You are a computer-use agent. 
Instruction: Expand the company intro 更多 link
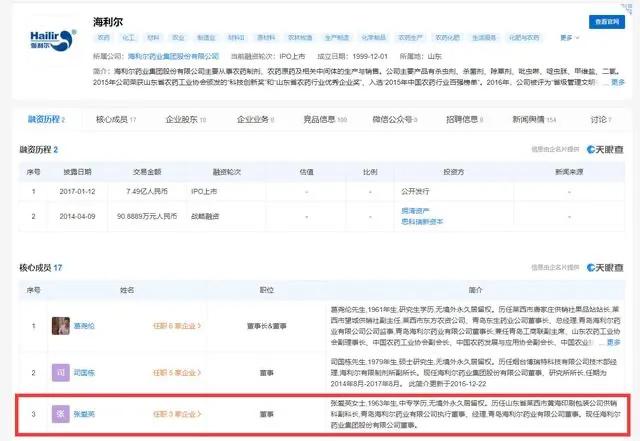[x=618, y=82]
